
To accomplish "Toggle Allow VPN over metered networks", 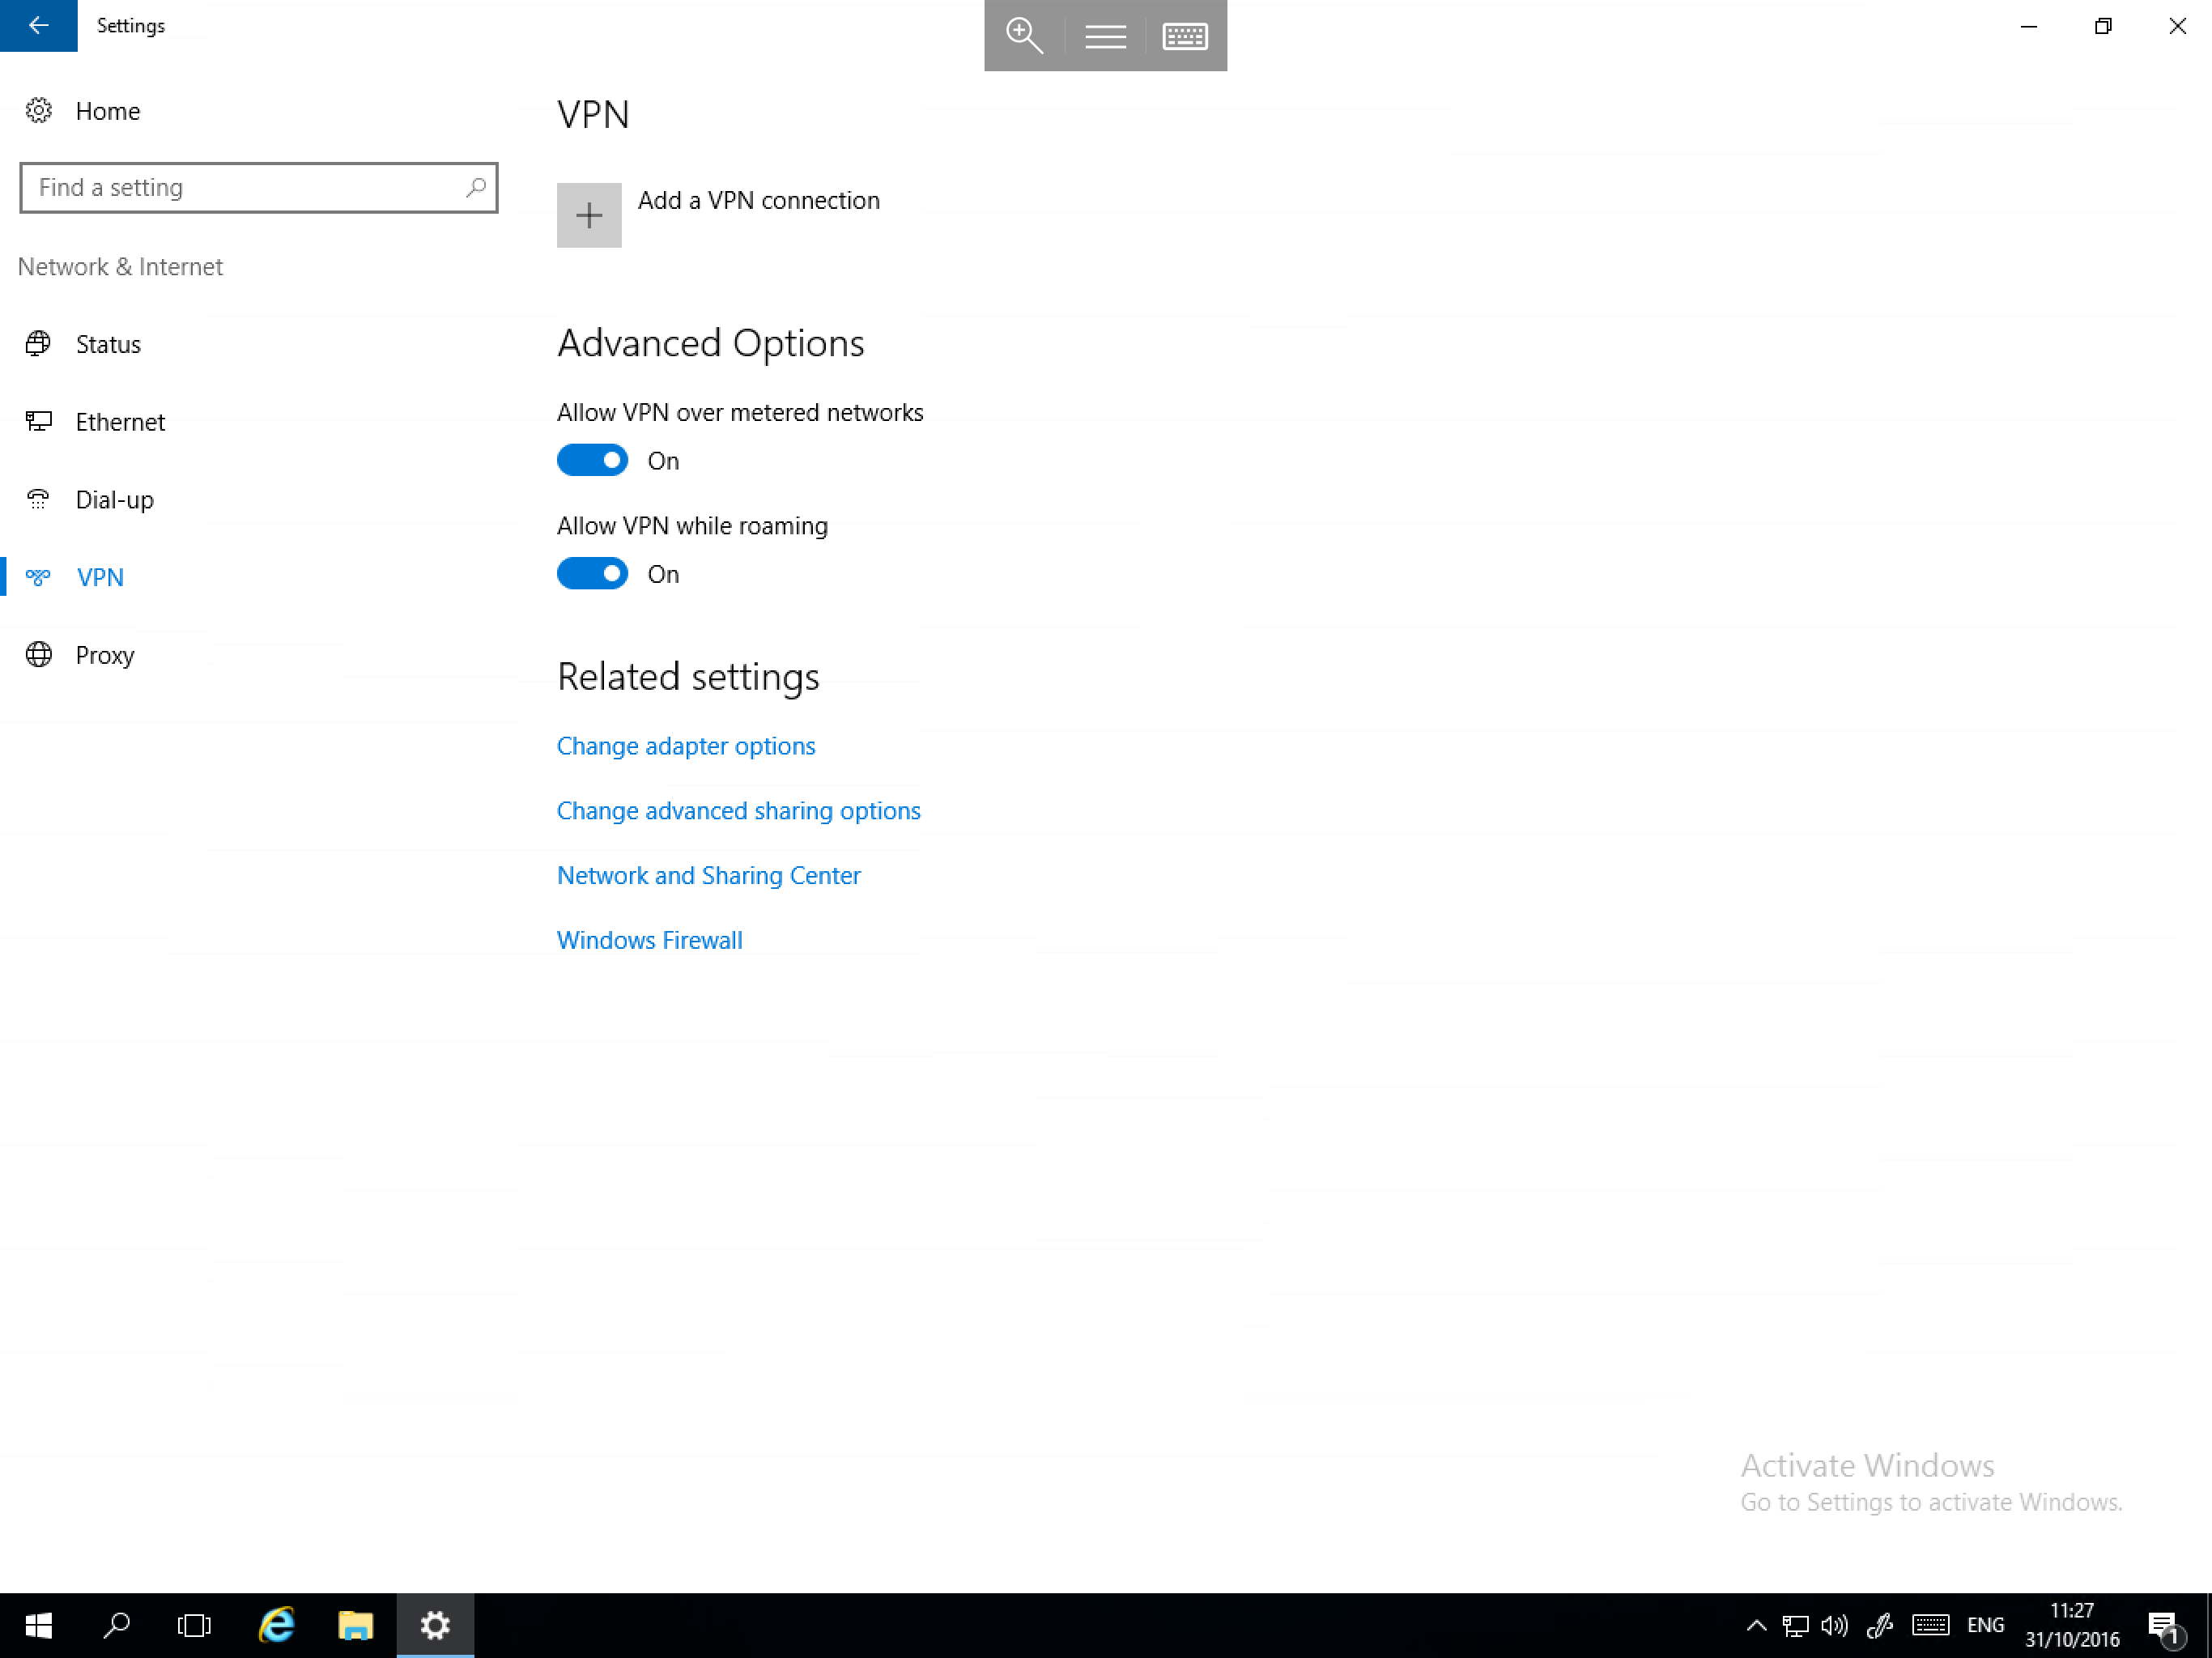I will pyautogui.click(x=592, y=458).
